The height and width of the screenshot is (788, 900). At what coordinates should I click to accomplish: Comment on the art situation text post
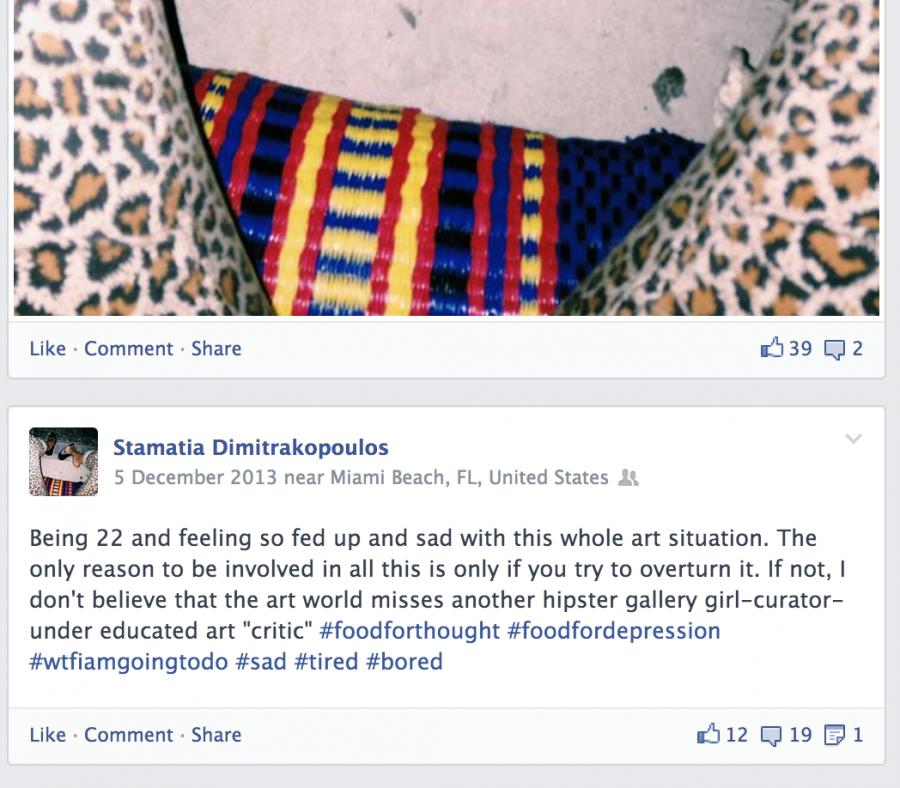(129, 735)
